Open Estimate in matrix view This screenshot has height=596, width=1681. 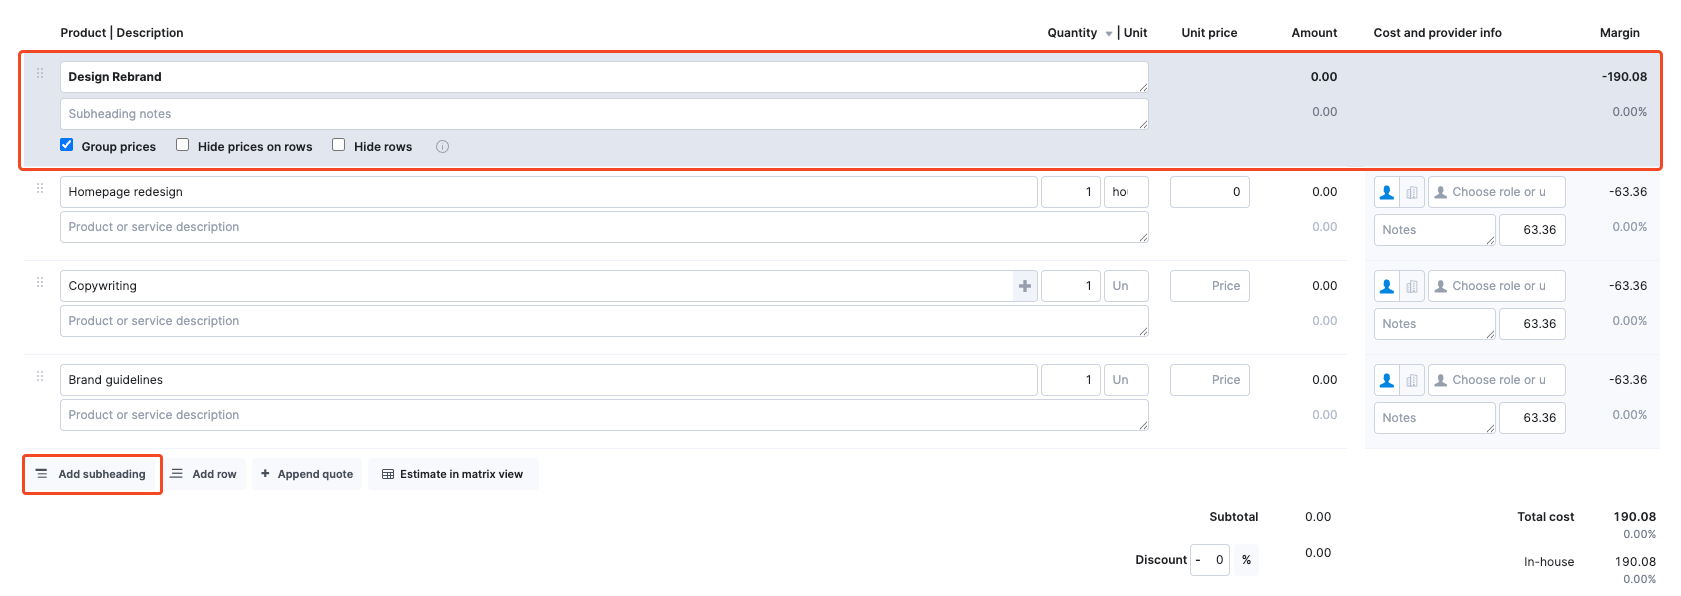point(453,474)
